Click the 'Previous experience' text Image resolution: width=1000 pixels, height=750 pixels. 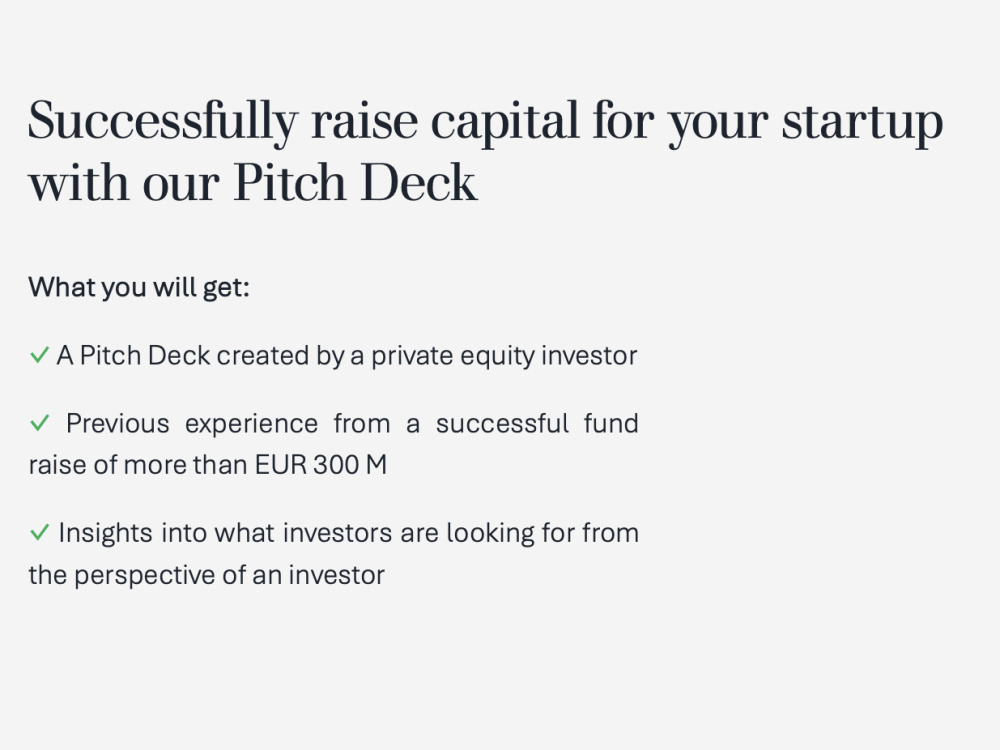[x=192, y=424]
